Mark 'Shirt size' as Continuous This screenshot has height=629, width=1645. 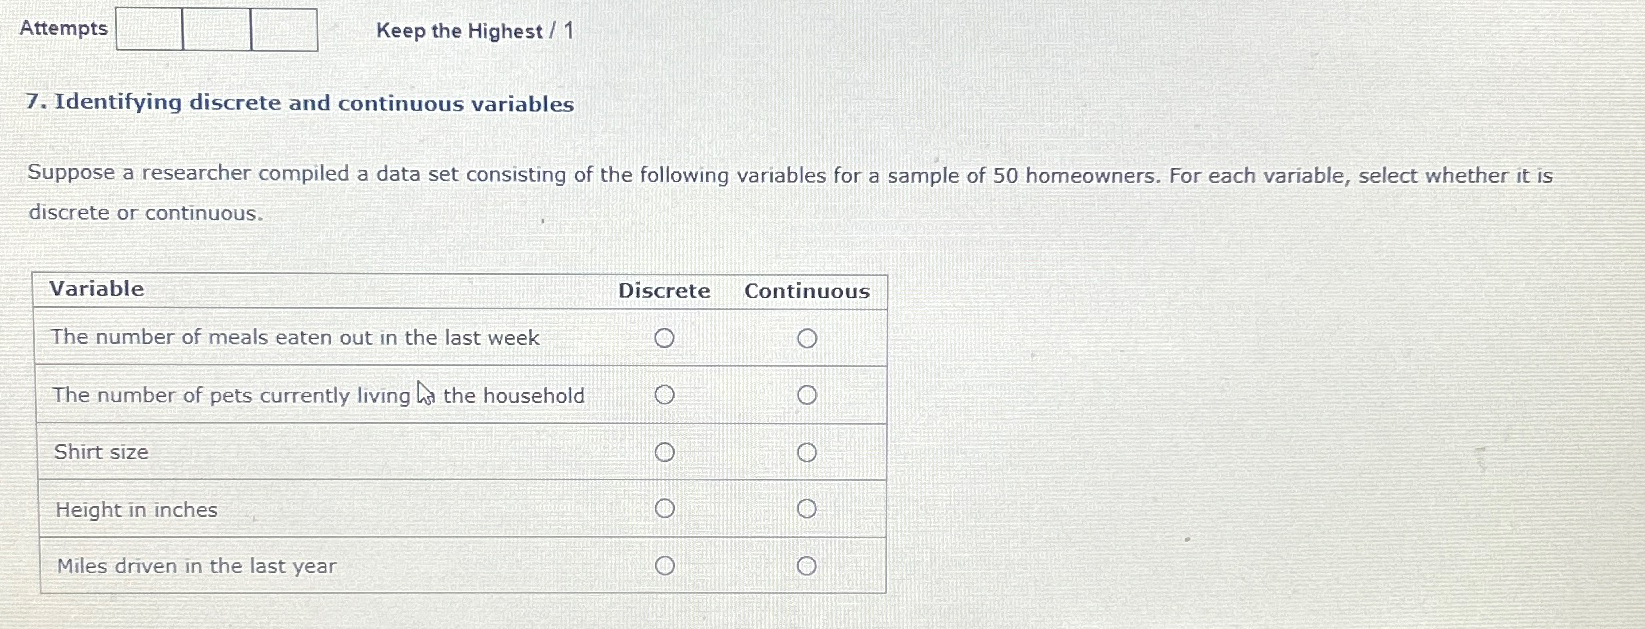pos(808,452)
